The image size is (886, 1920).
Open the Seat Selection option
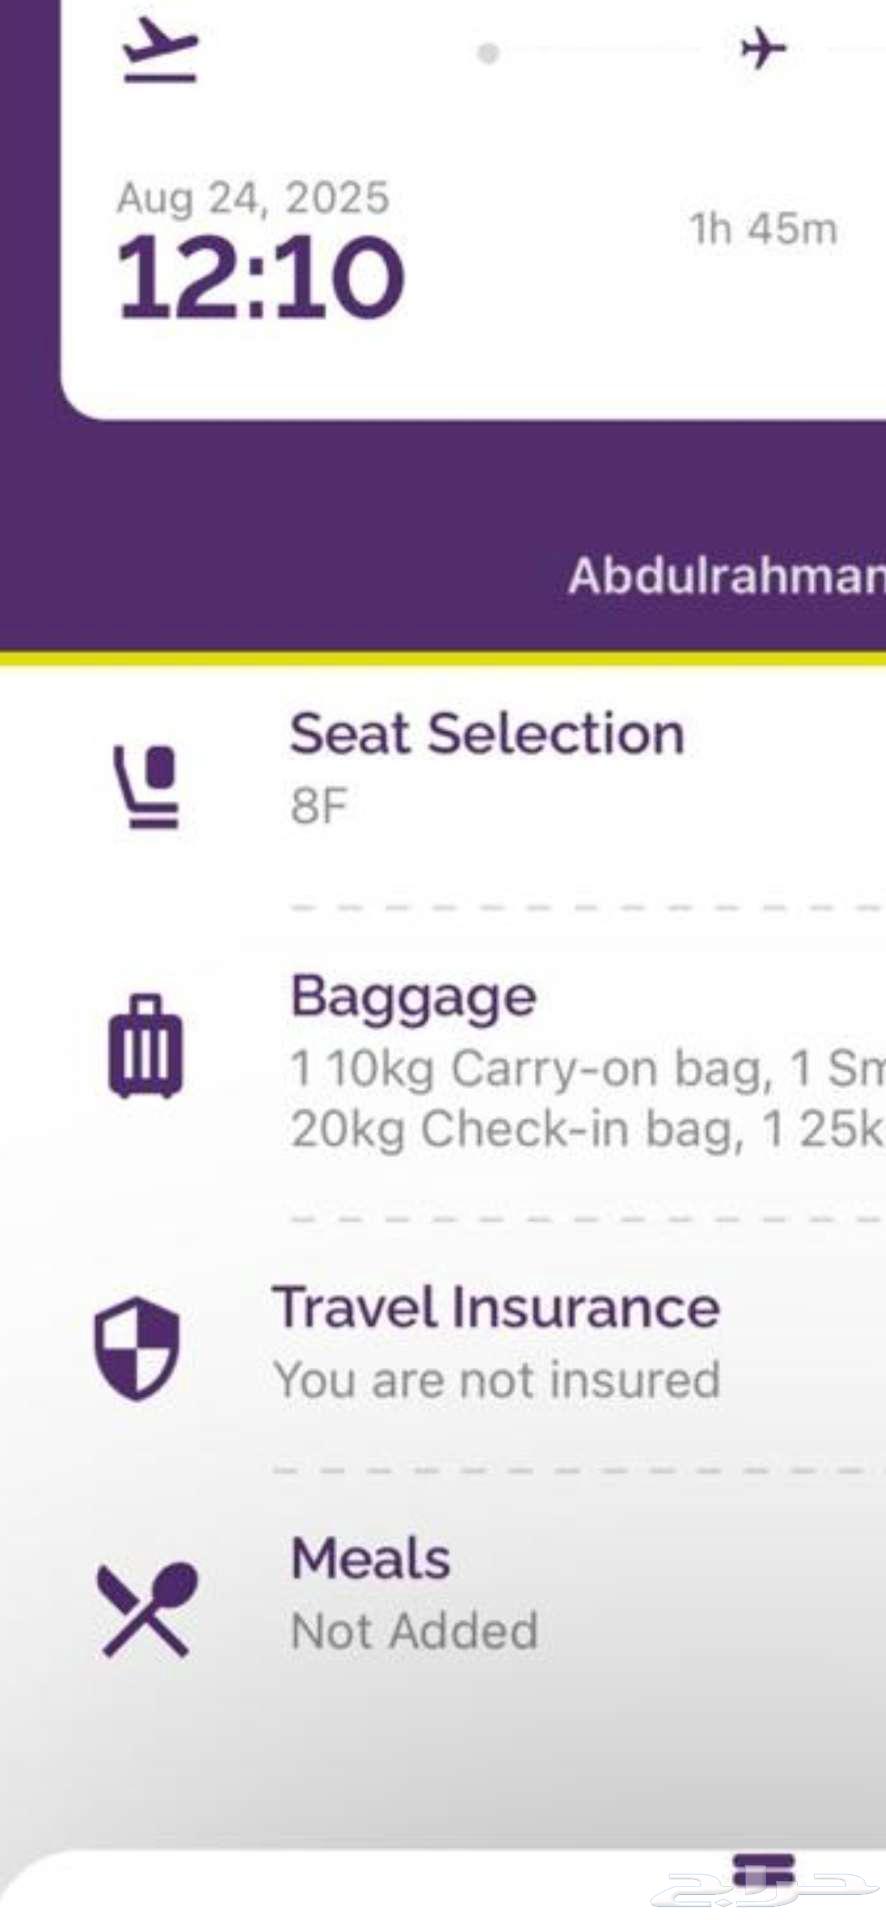(x=487, y=734)
